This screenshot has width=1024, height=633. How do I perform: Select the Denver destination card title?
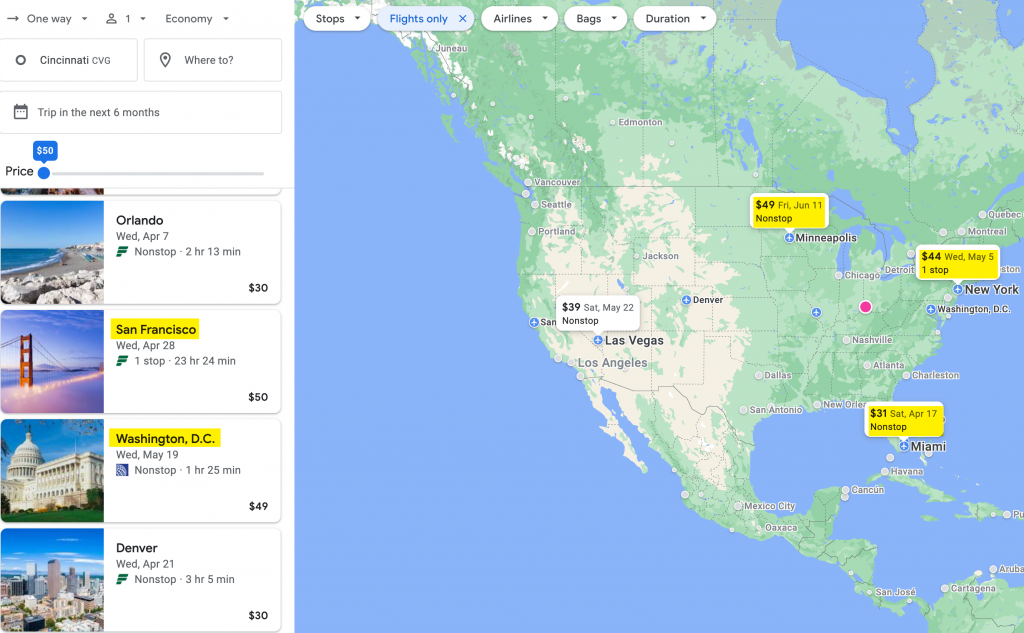point(136,548)
